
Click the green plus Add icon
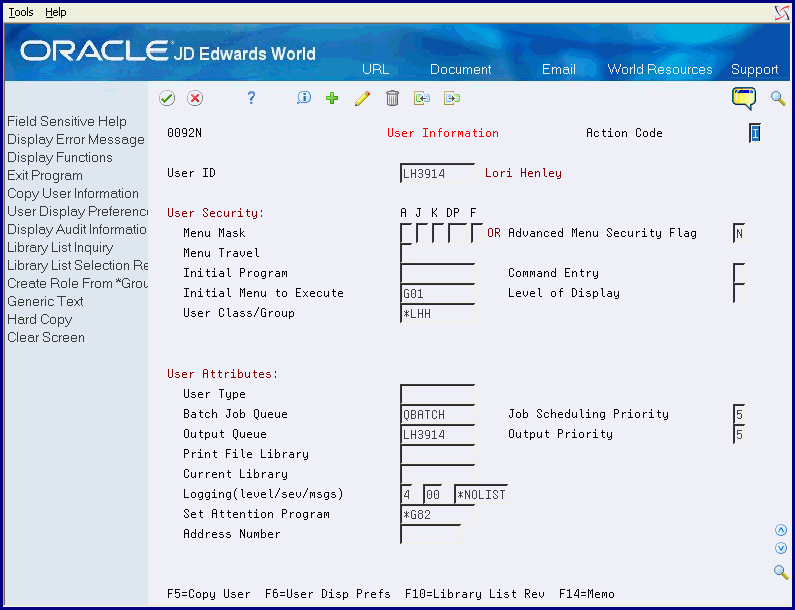coord(332,98)
